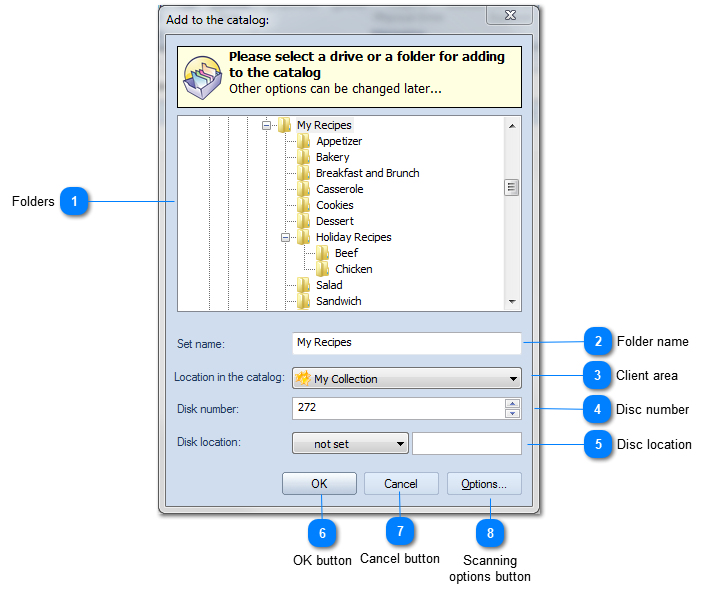The height and width of the screenshot is (600, 708).
Task: Click the Sandwich folder icon
Action: (304, 301)
